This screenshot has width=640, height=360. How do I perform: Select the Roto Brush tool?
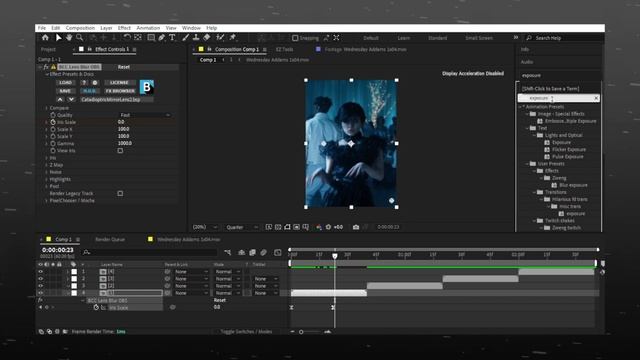[x=220, y=38]
